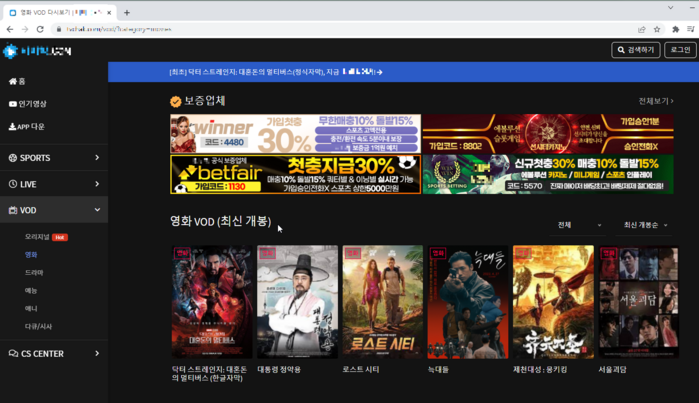Collapse the VOD sidebar section

click(x=54, y=210)
